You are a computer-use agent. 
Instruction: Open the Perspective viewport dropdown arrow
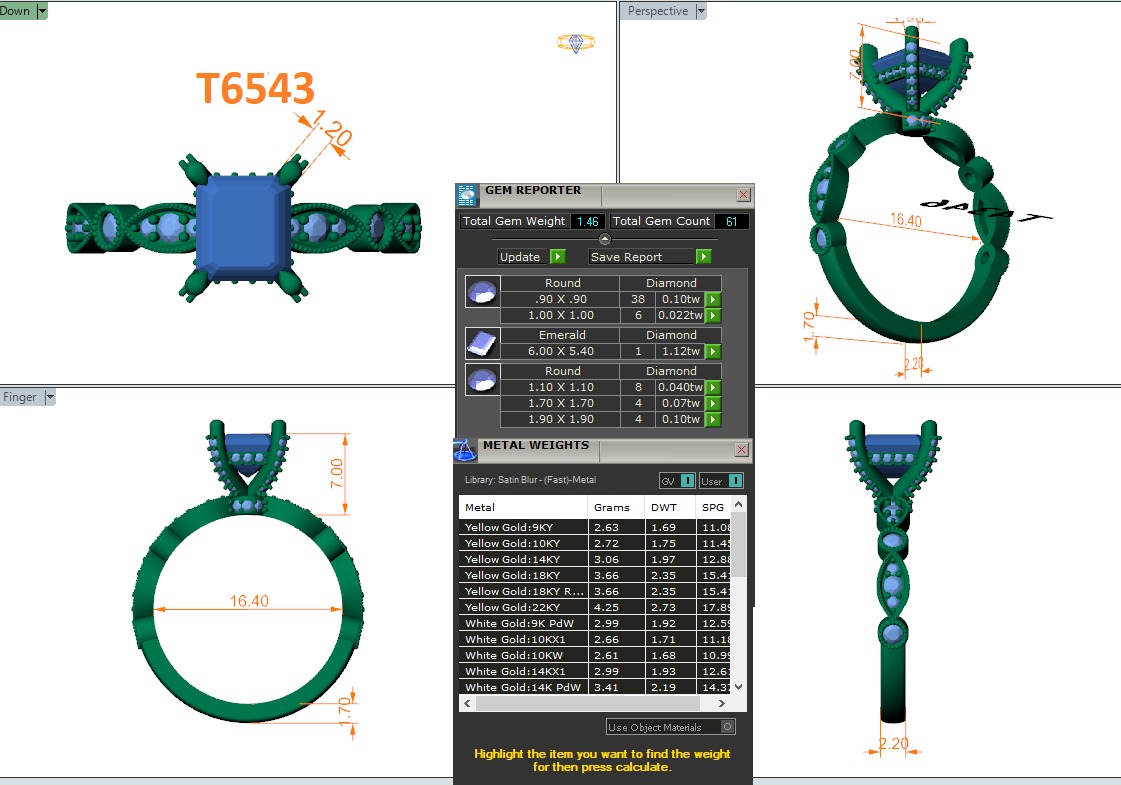[701, 11]
